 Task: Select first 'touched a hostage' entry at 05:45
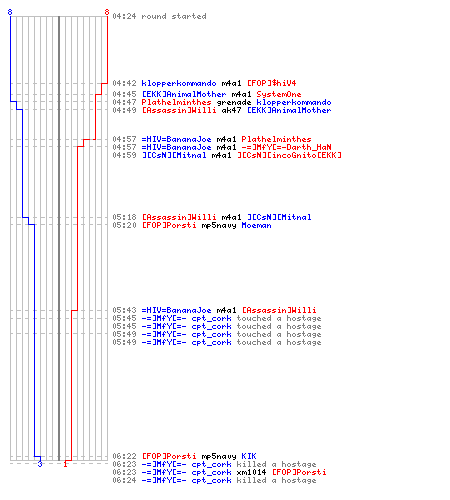pyautogui.click(x=217, y=318)
